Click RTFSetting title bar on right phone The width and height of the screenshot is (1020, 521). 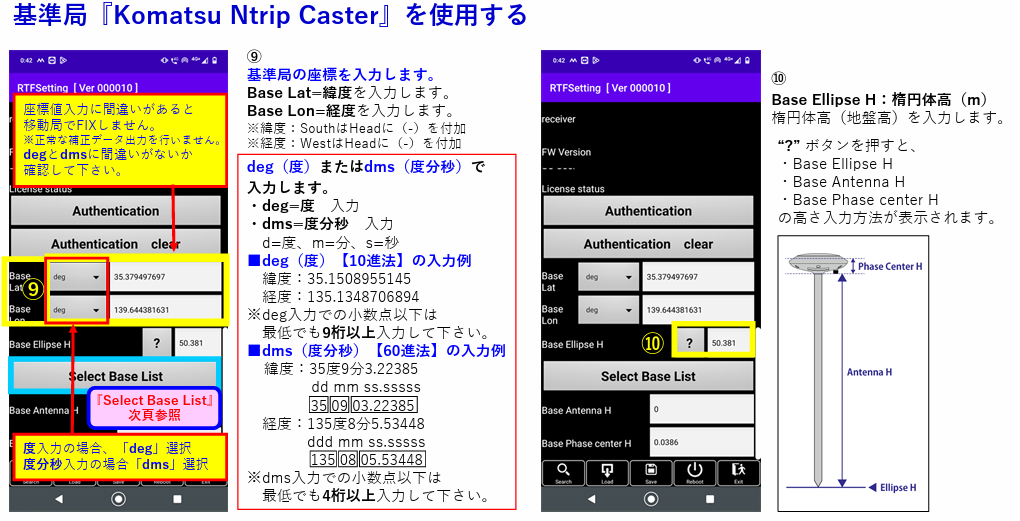click(651, 87)
